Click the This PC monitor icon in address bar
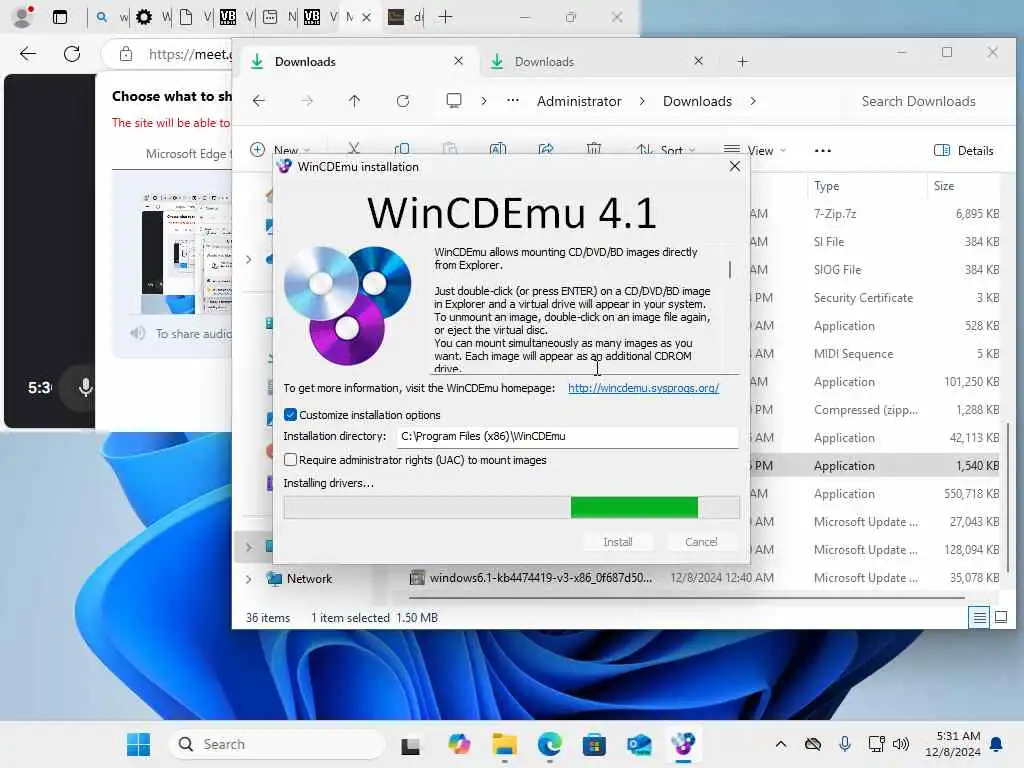The width and height of the screenshot is (1024, 768). click(454, 101)
